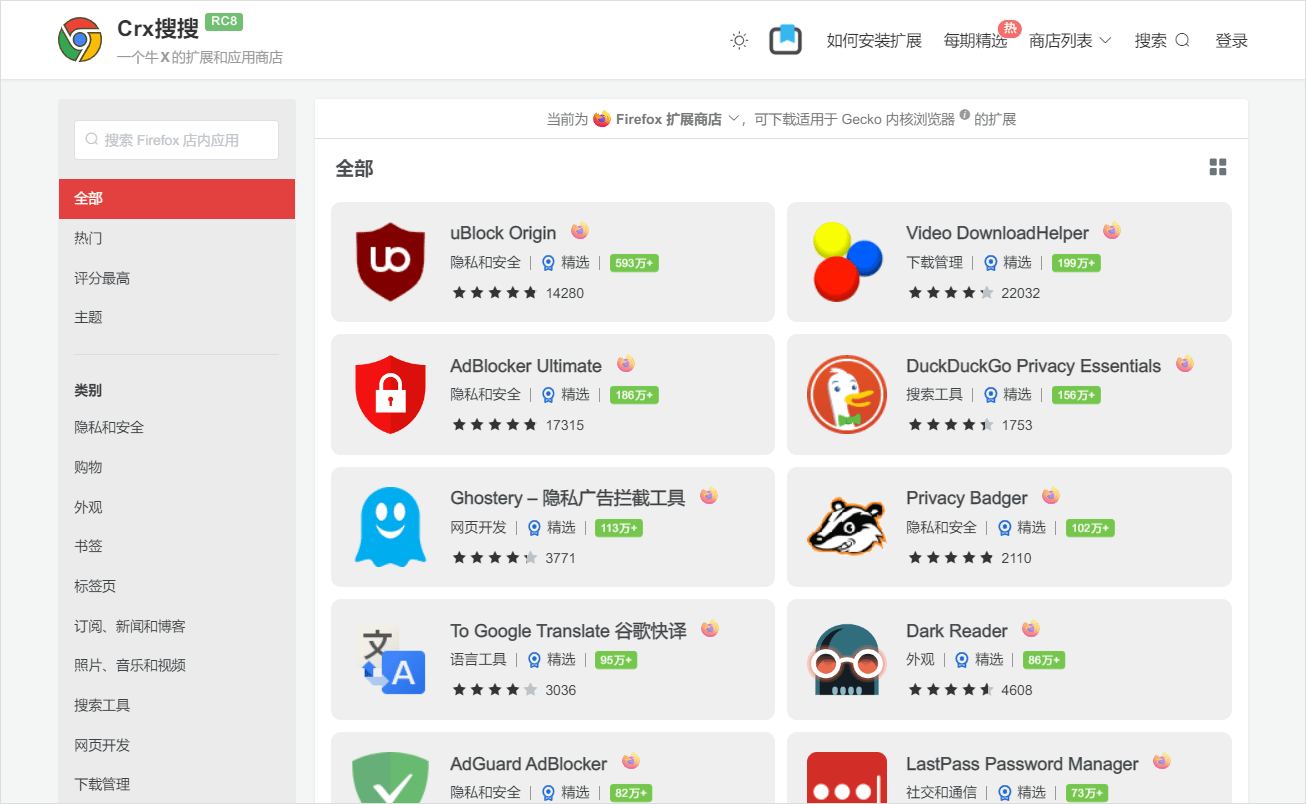The width and height of the screenshot is (1306, 804).
Task: Open the Ghostery blue ghost icon
Action: coord(391,527)
